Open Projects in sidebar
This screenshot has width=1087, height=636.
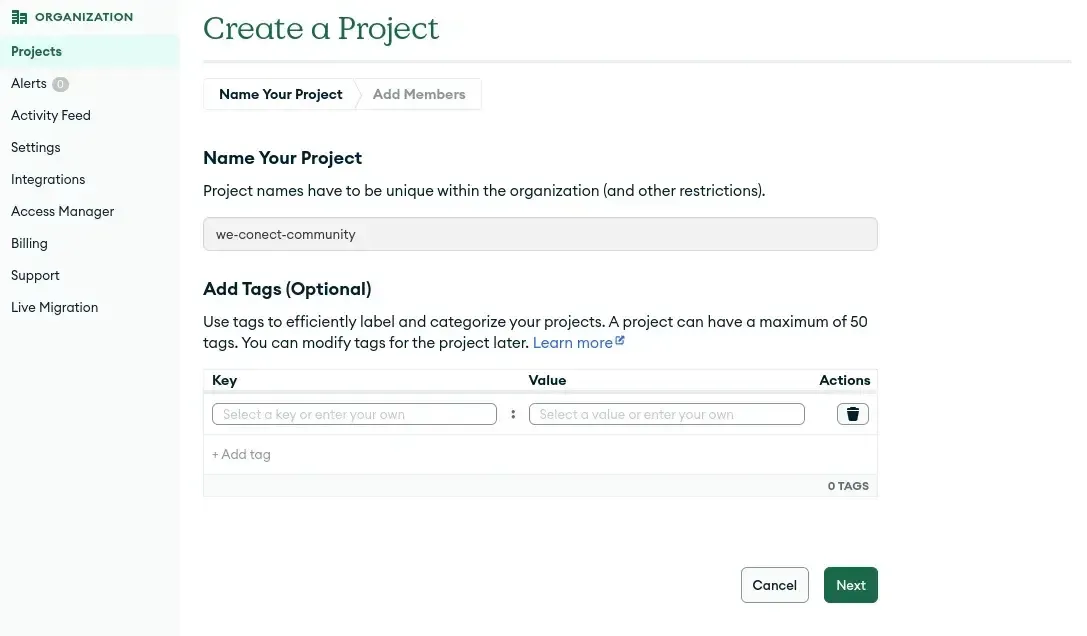[36, 51]
